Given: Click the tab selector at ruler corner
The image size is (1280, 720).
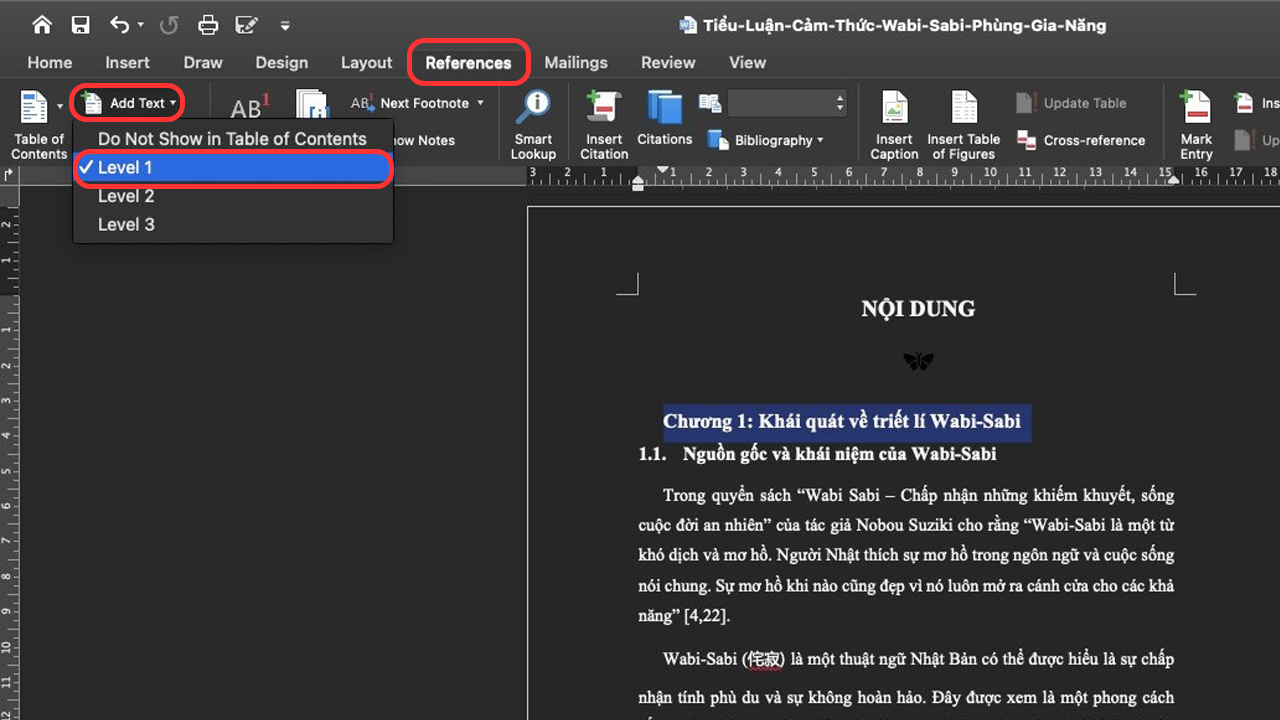Looking at the screenshot, I should tap(9, 174).
